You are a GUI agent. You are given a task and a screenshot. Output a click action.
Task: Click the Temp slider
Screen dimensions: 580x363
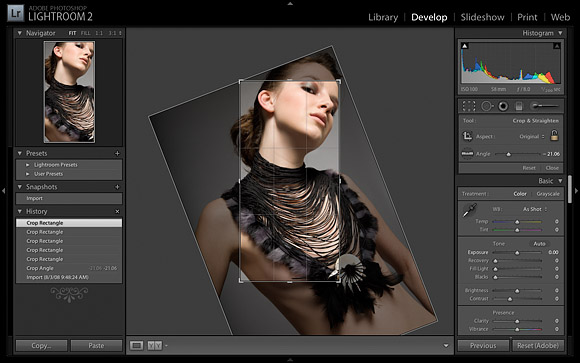pyautogui.click(x=517, y=222)
